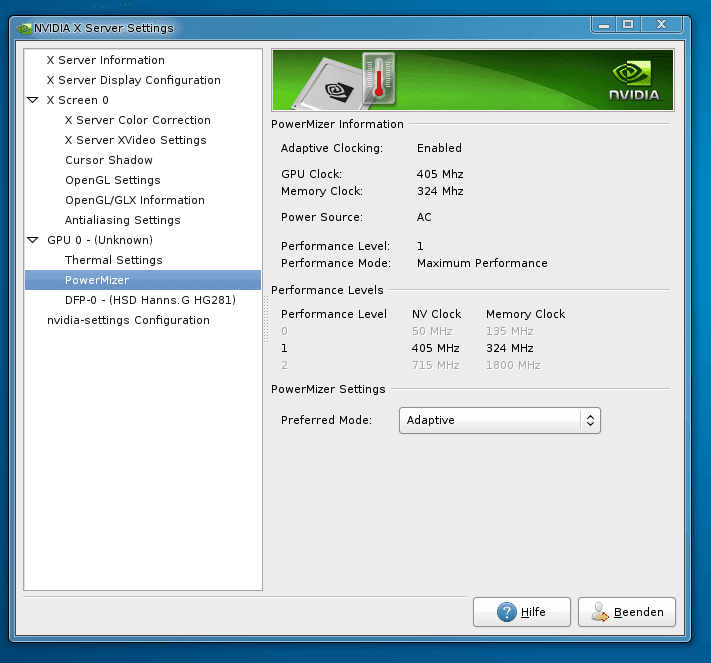The image size is (711, 663).
Task: Select X Server Display Configuration
Action: pos(134,80)
